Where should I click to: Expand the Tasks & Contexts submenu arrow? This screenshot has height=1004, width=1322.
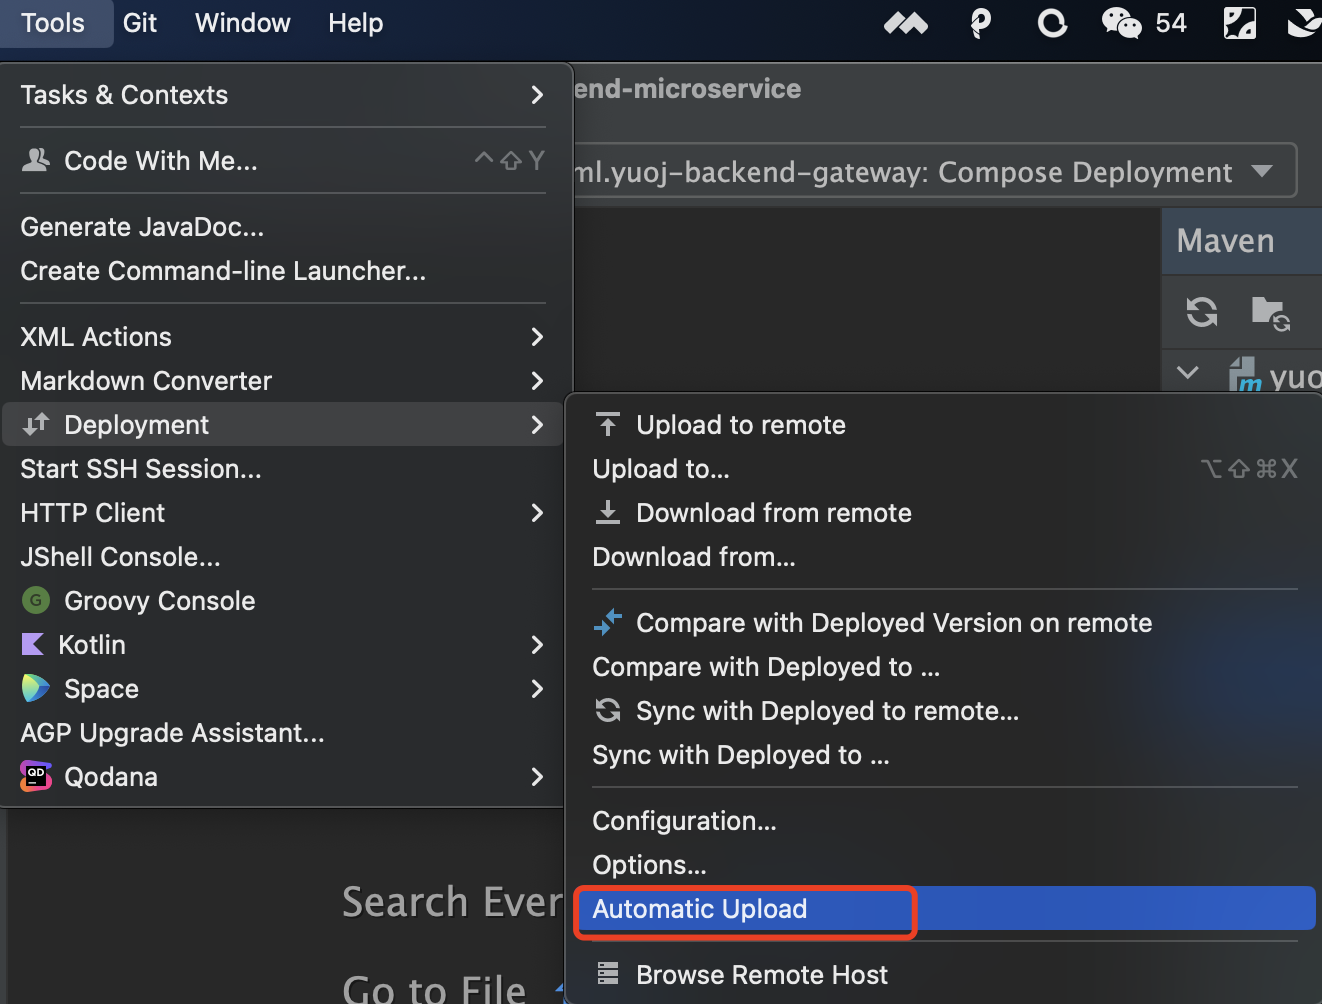point(537,95)
